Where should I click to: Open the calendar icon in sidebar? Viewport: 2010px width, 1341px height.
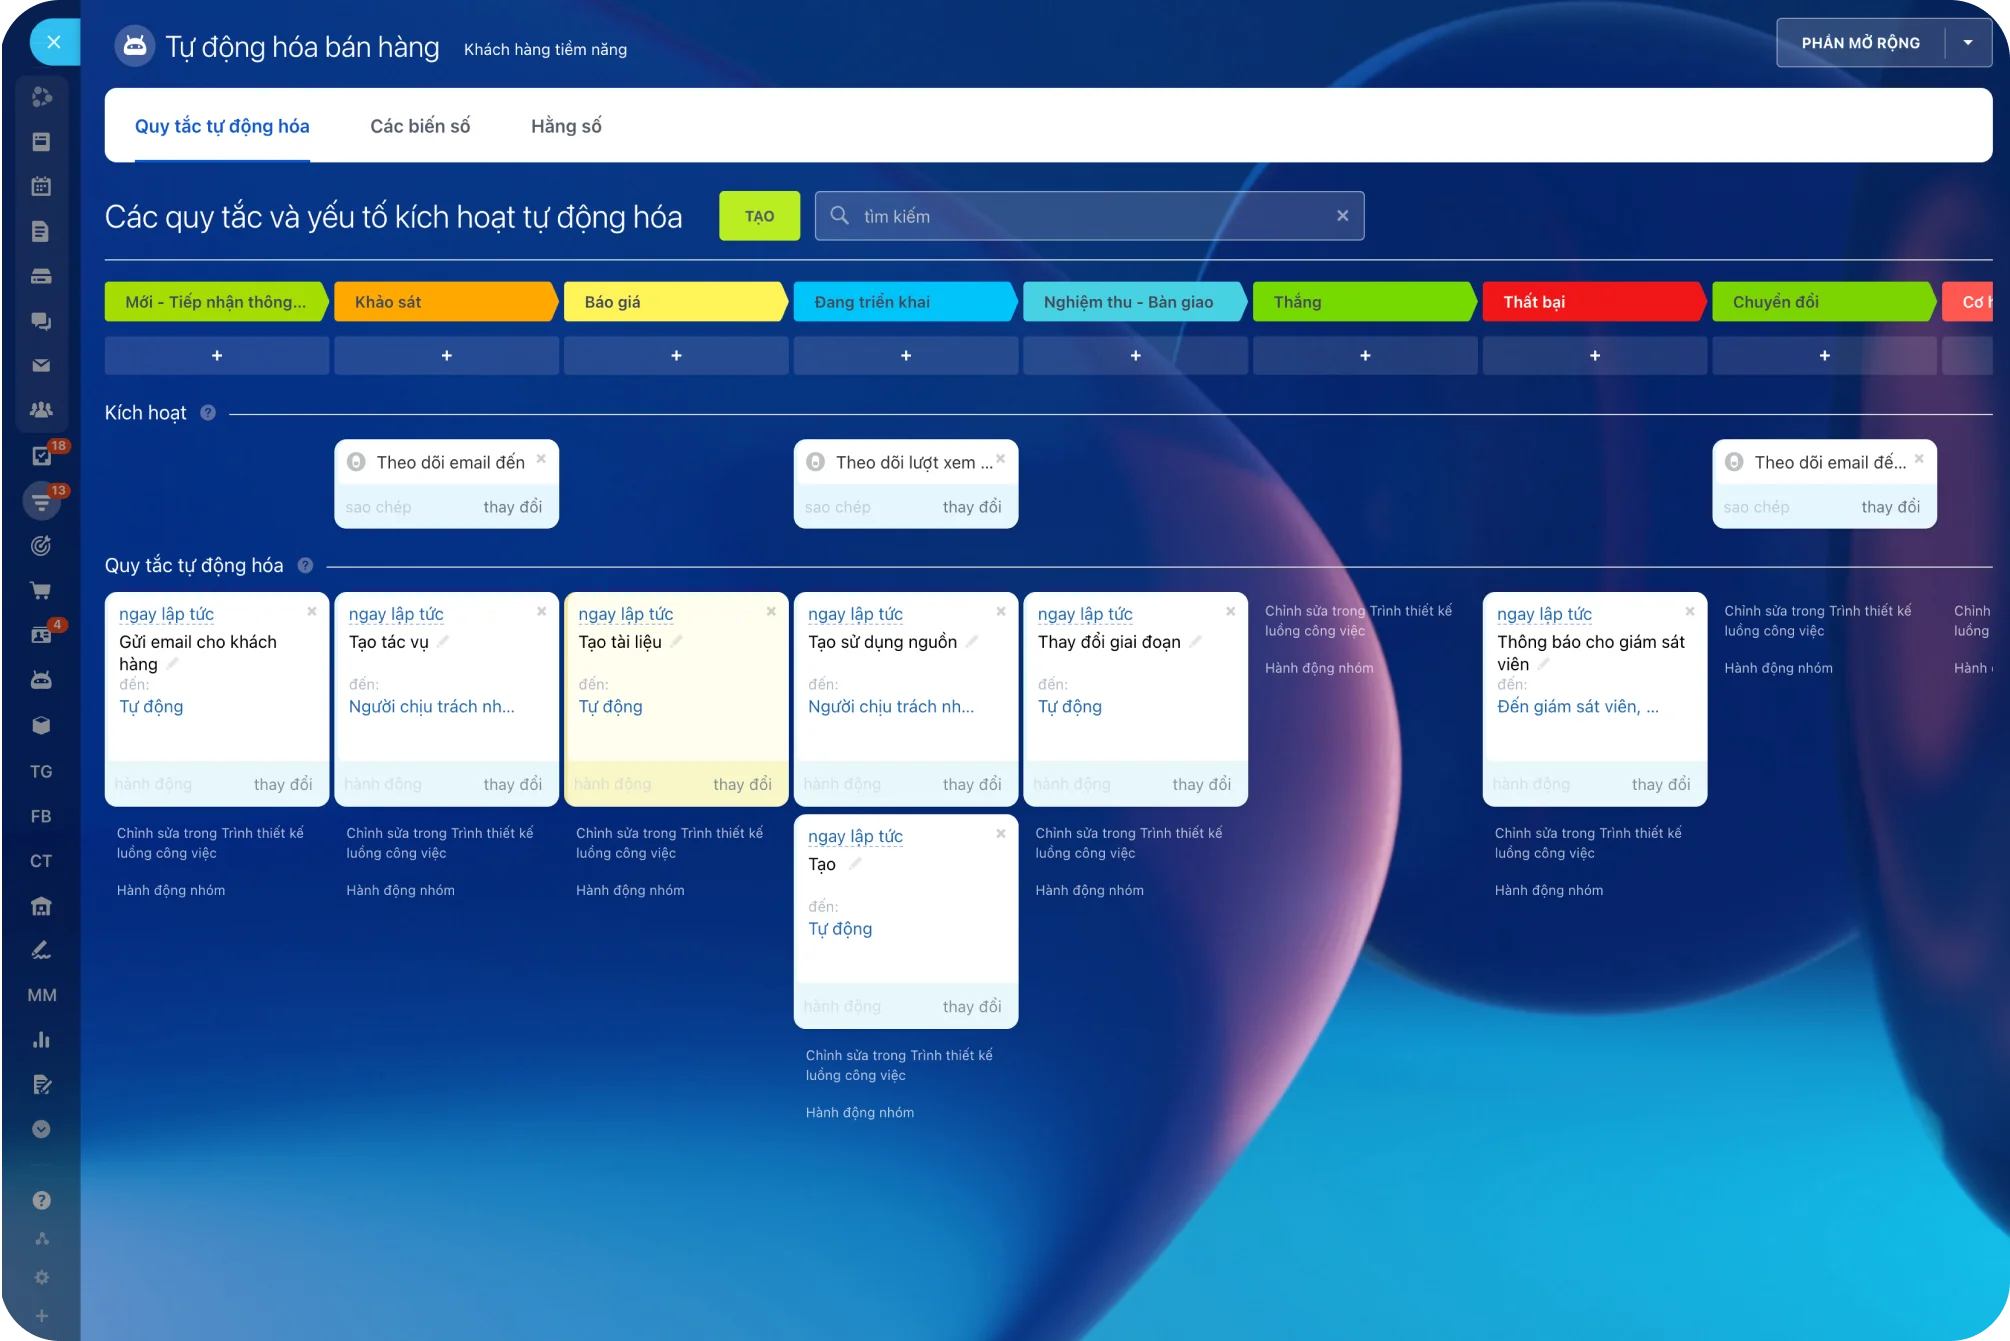[41, 186]
